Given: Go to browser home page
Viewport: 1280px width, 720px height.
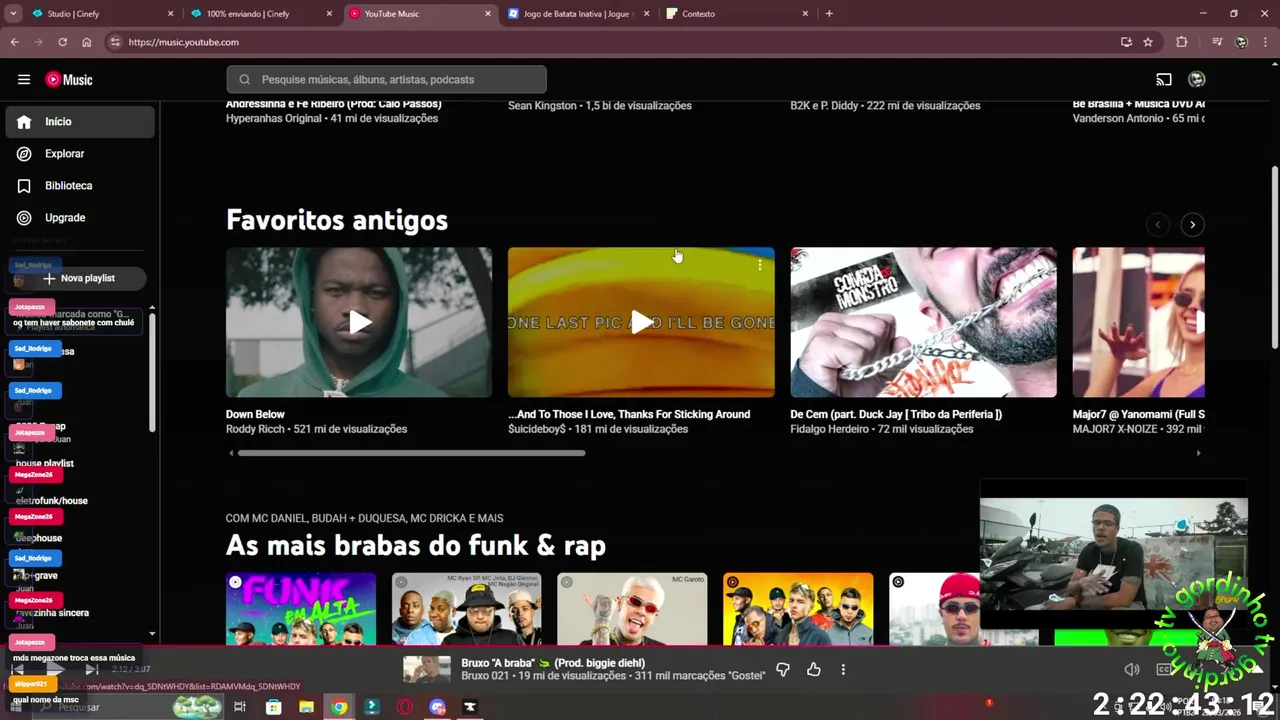Looking at the screenshot, I should pos(87,42).
